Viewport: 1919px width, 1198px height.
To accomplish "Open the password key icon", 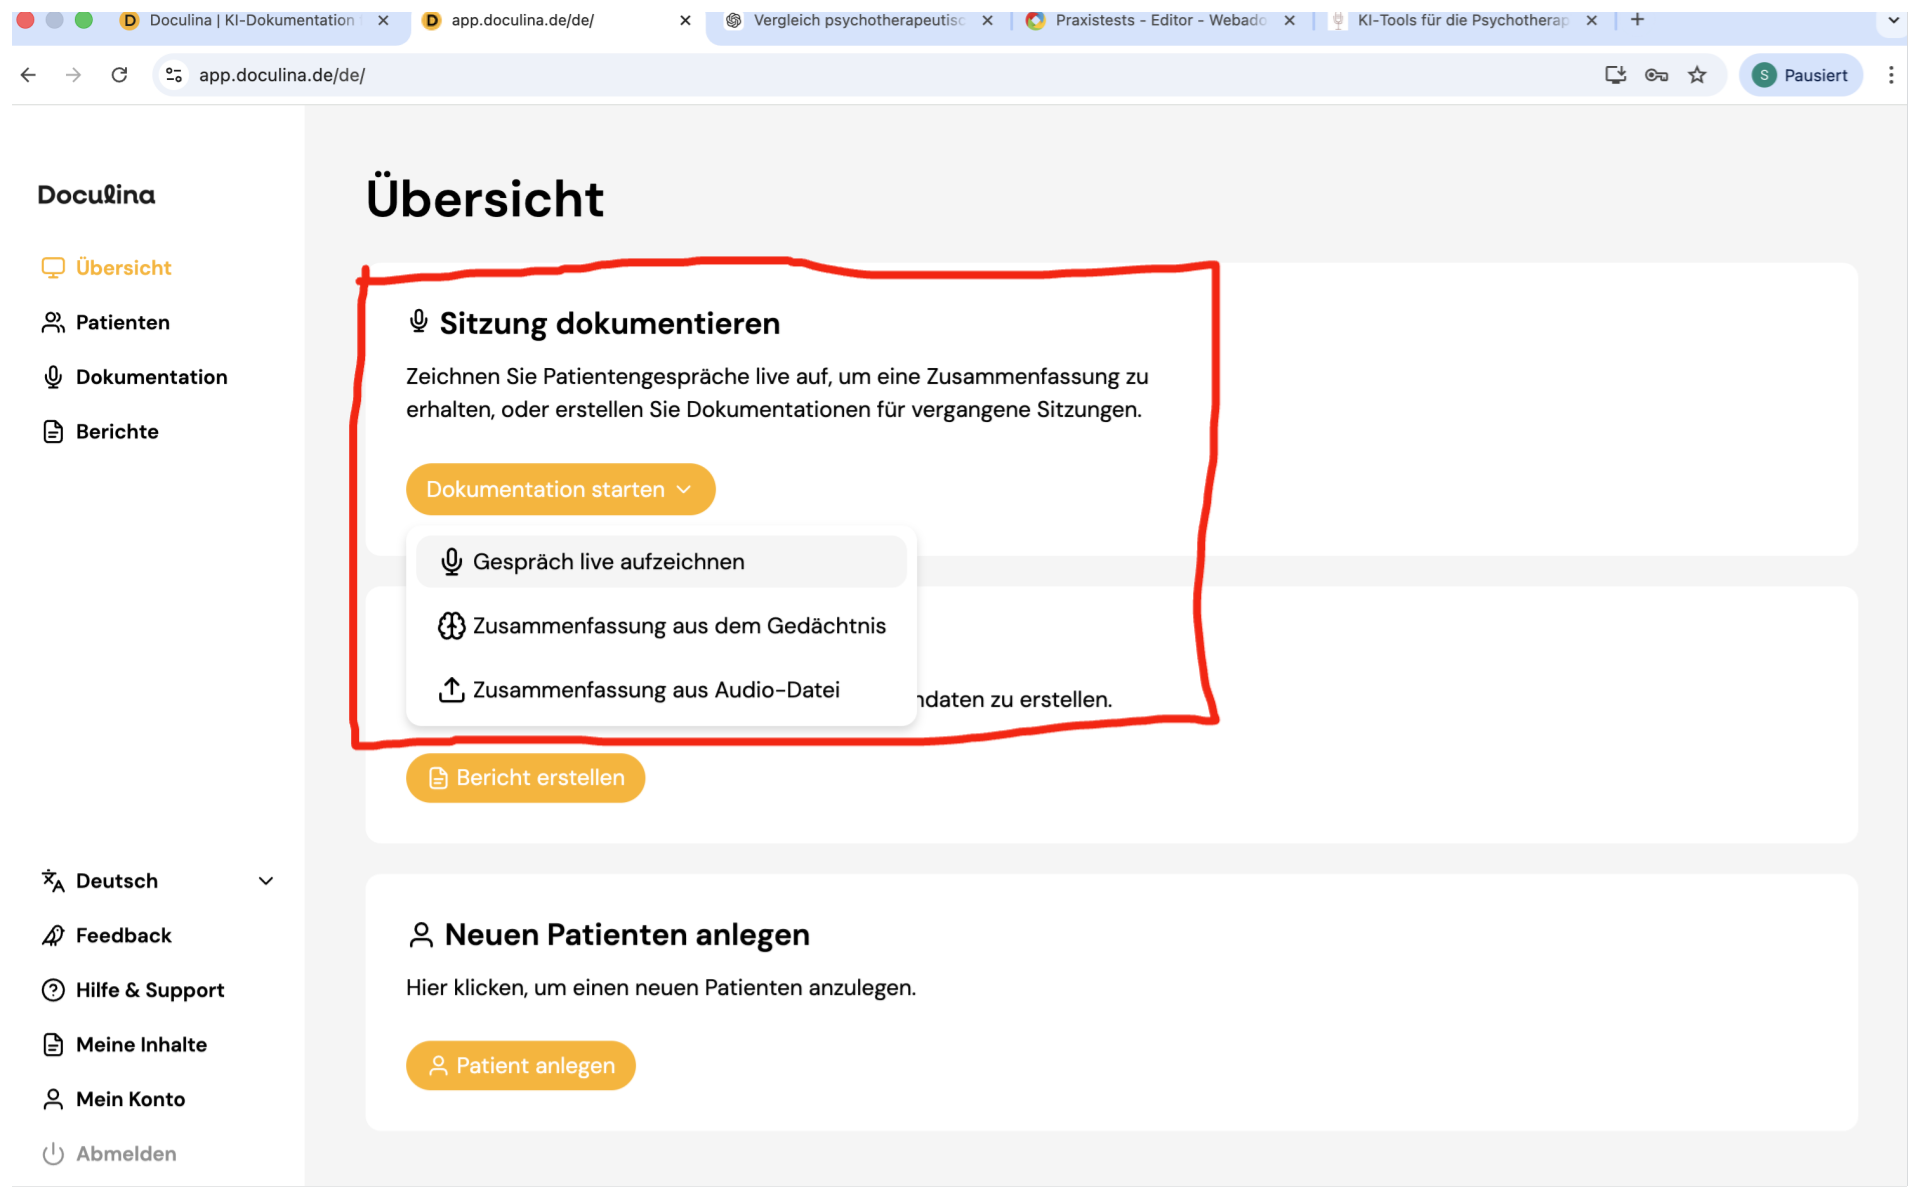I will pos(1656,75).
